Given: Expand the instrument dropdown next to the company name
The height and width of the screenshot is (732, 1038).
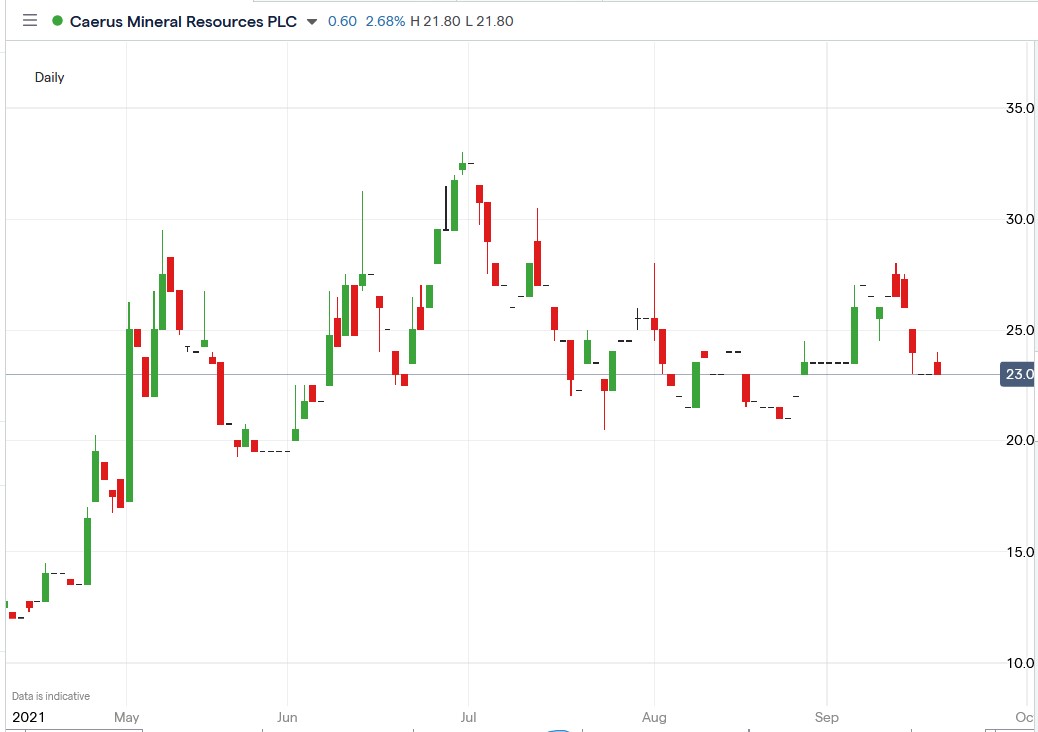Looking at the screenshot, I should [314, 21].
